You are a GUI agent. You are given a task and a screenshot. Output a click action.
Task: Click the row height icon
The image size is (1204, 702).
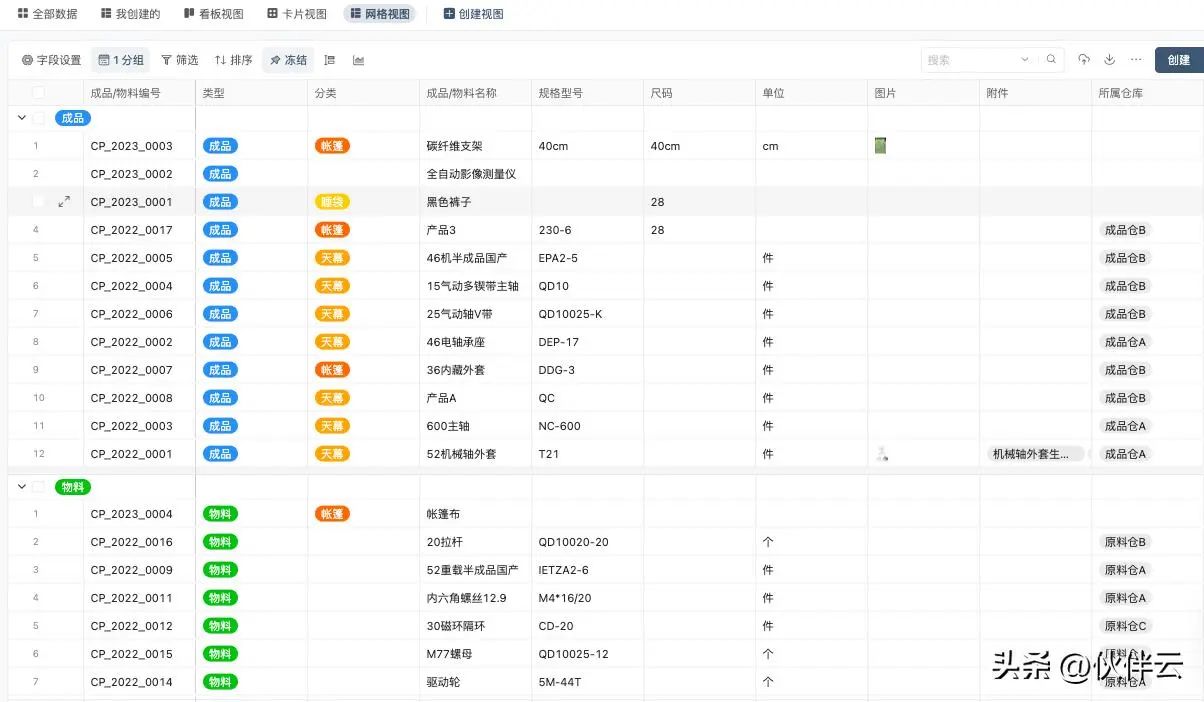(x=330, y=60)
